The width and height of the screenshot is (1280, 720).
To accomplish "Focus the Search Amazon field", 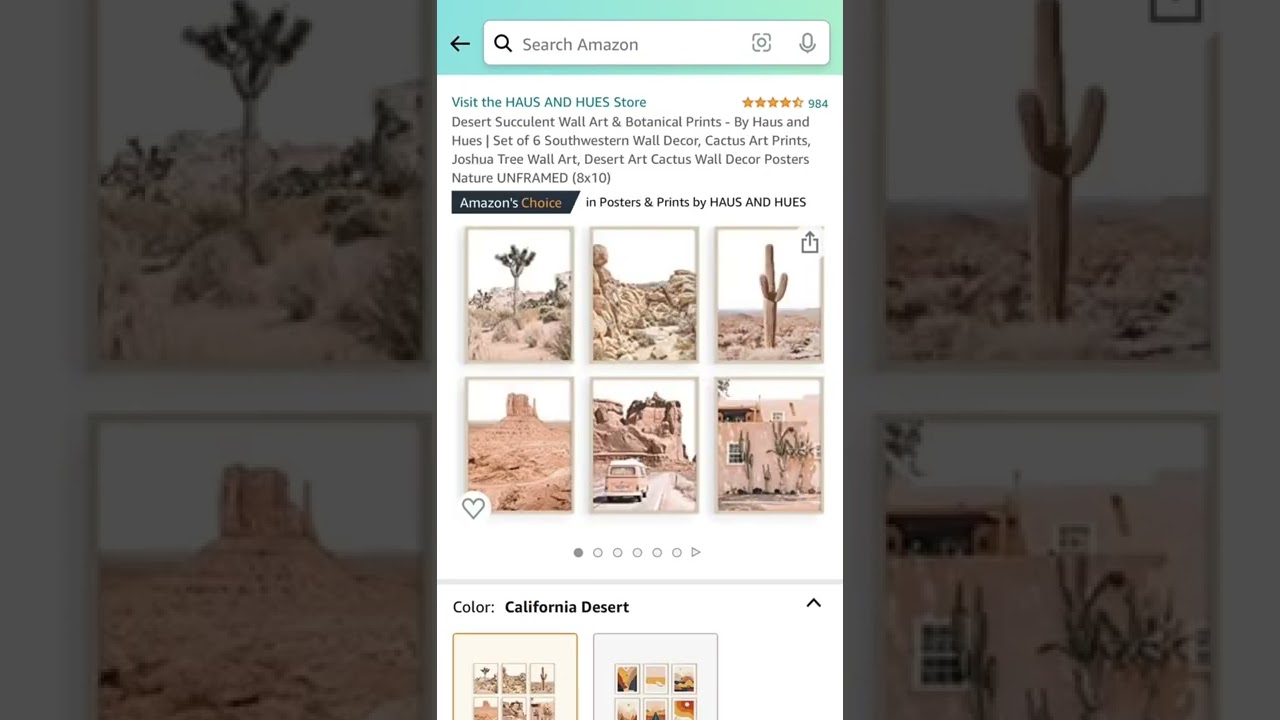I will [656, 44].
